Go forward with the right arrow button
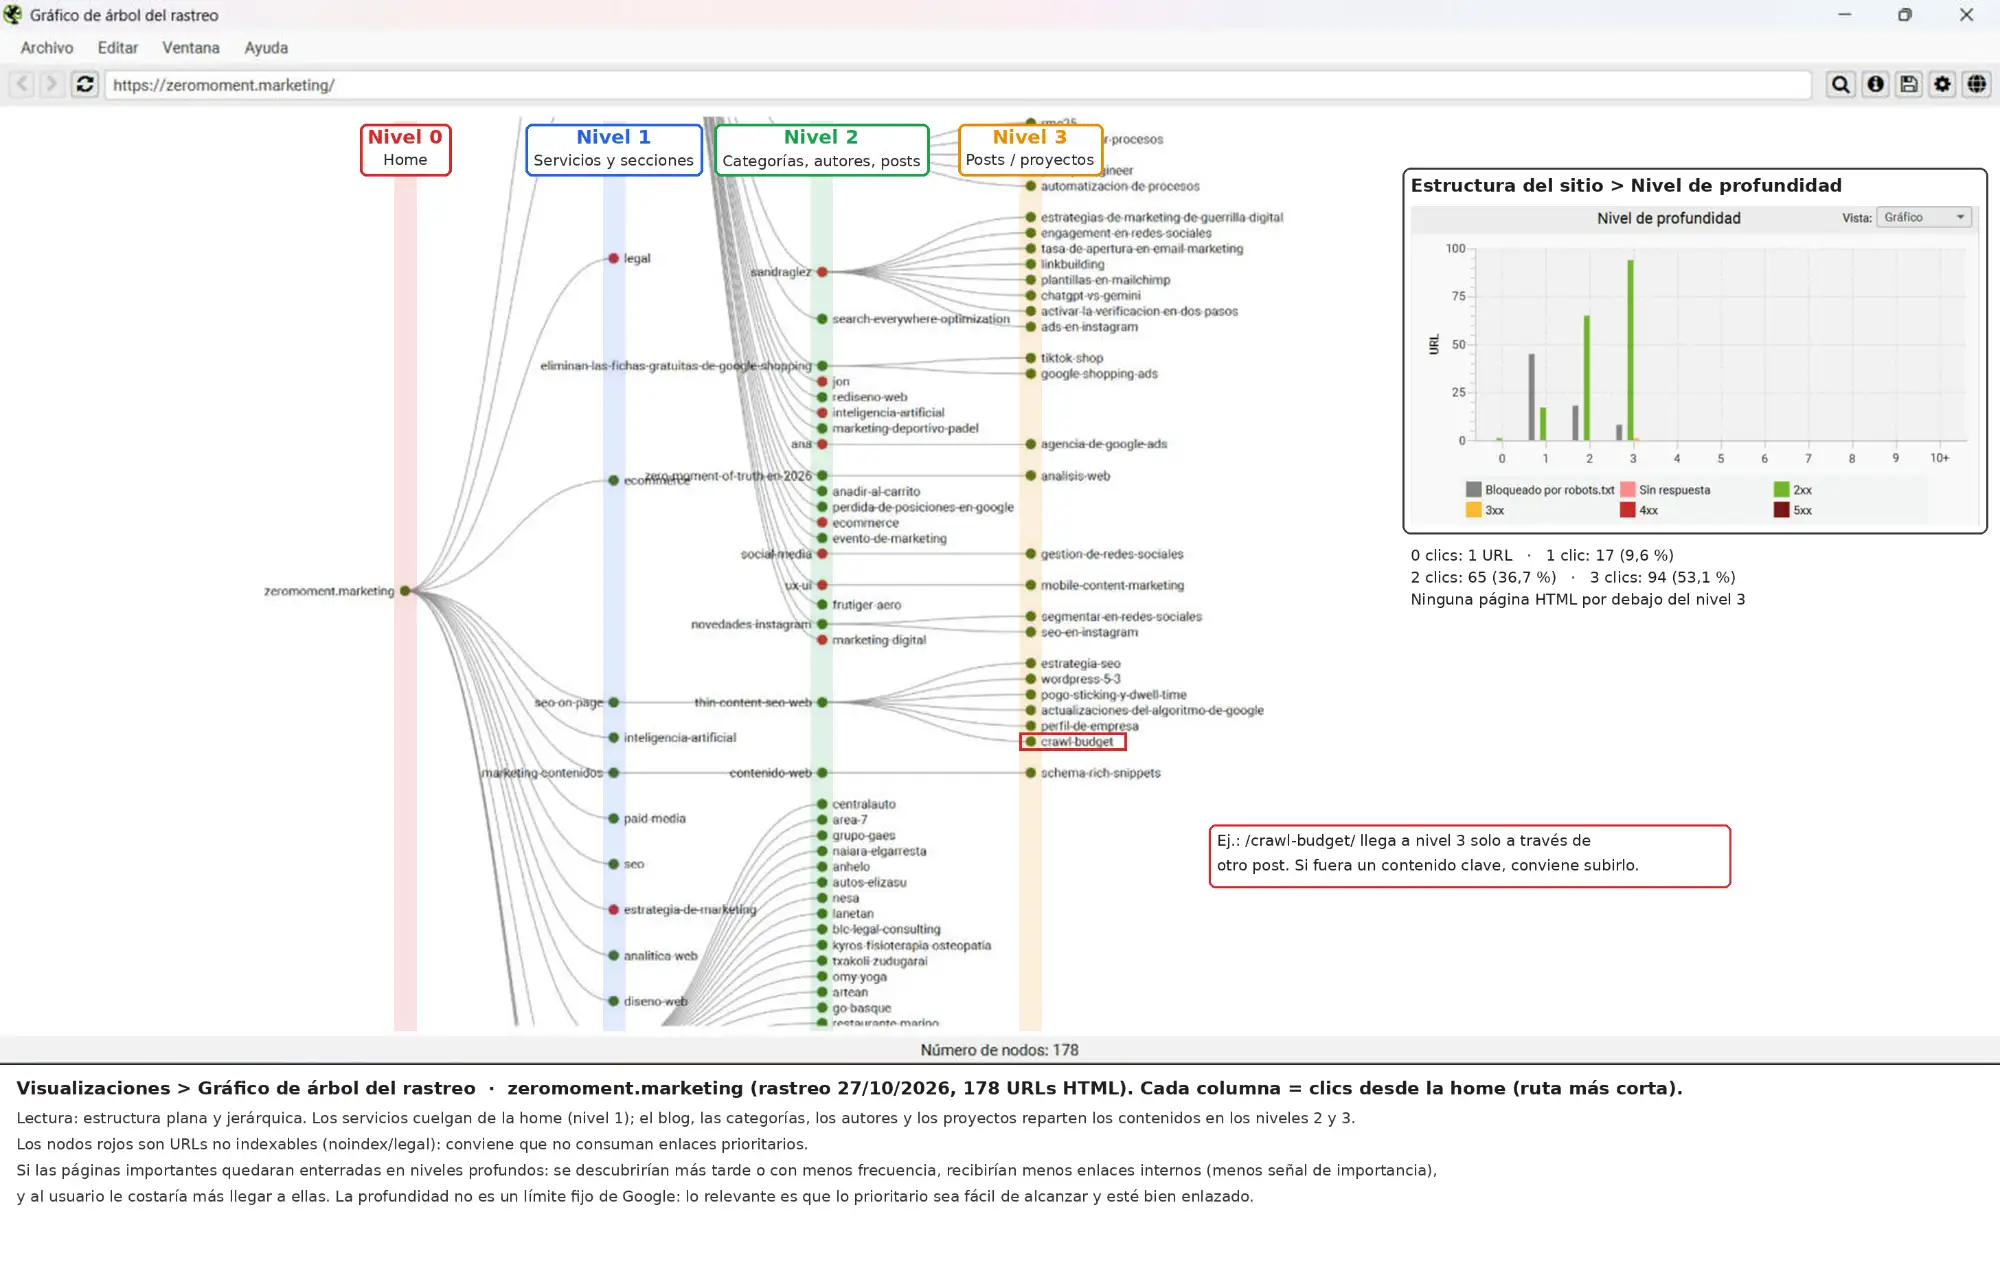This screenshot has height=1271, width=2000. 52,85
